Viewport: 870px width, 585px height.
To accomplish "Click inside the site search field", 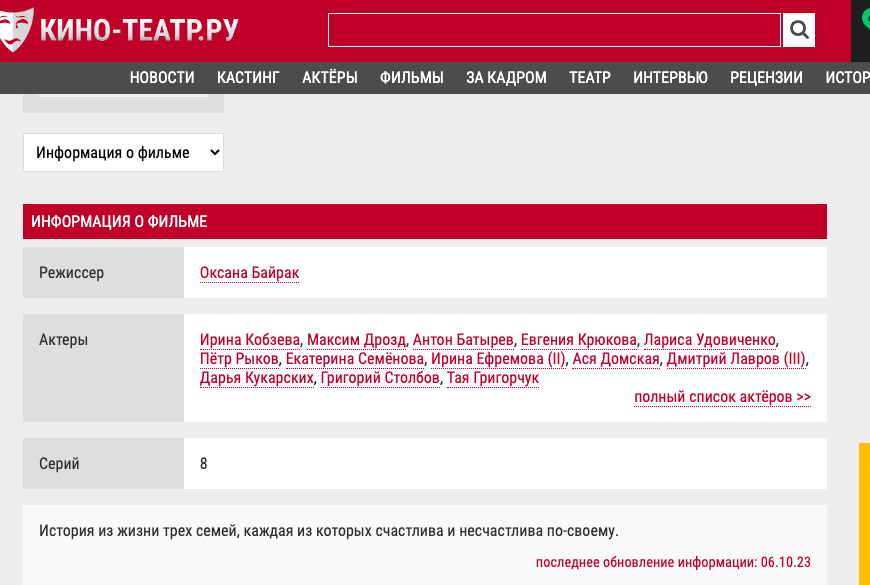I will click(554, 30).
